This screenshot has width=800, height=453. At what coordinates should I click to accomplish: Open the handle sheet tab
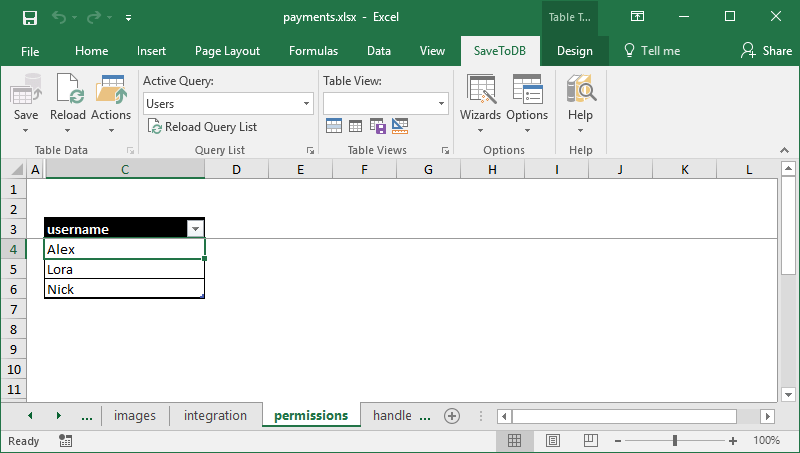pyautogui.click(x=392, y=416)
